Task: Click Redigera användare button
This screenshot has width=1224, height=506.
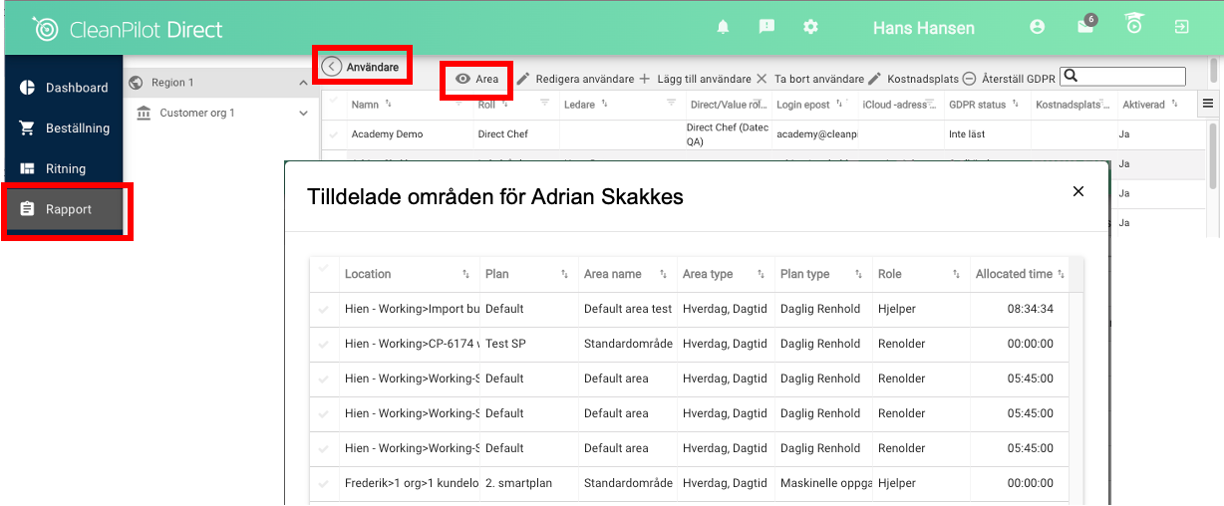Action: click(x=575, y=79)
